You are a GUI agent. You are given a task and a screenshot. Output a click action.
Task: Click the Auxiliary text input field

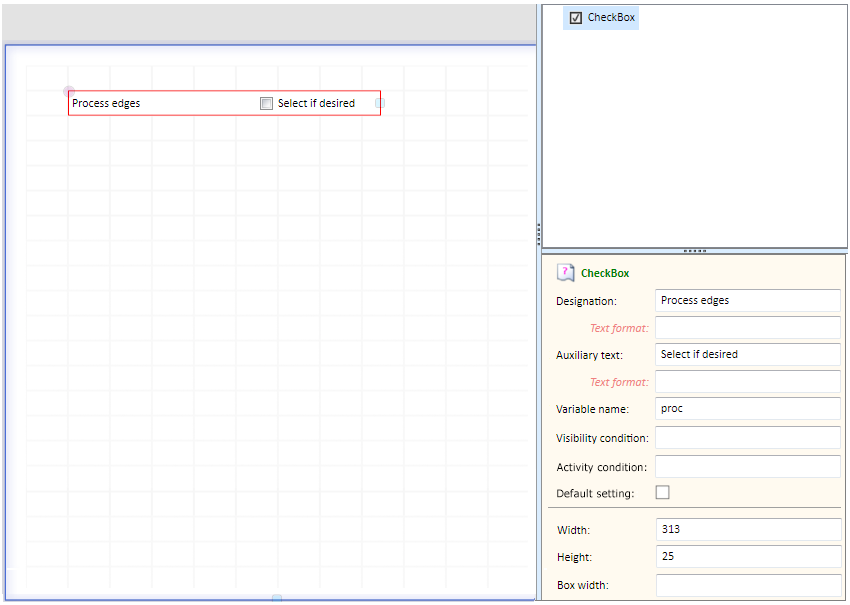pos(748,354)
